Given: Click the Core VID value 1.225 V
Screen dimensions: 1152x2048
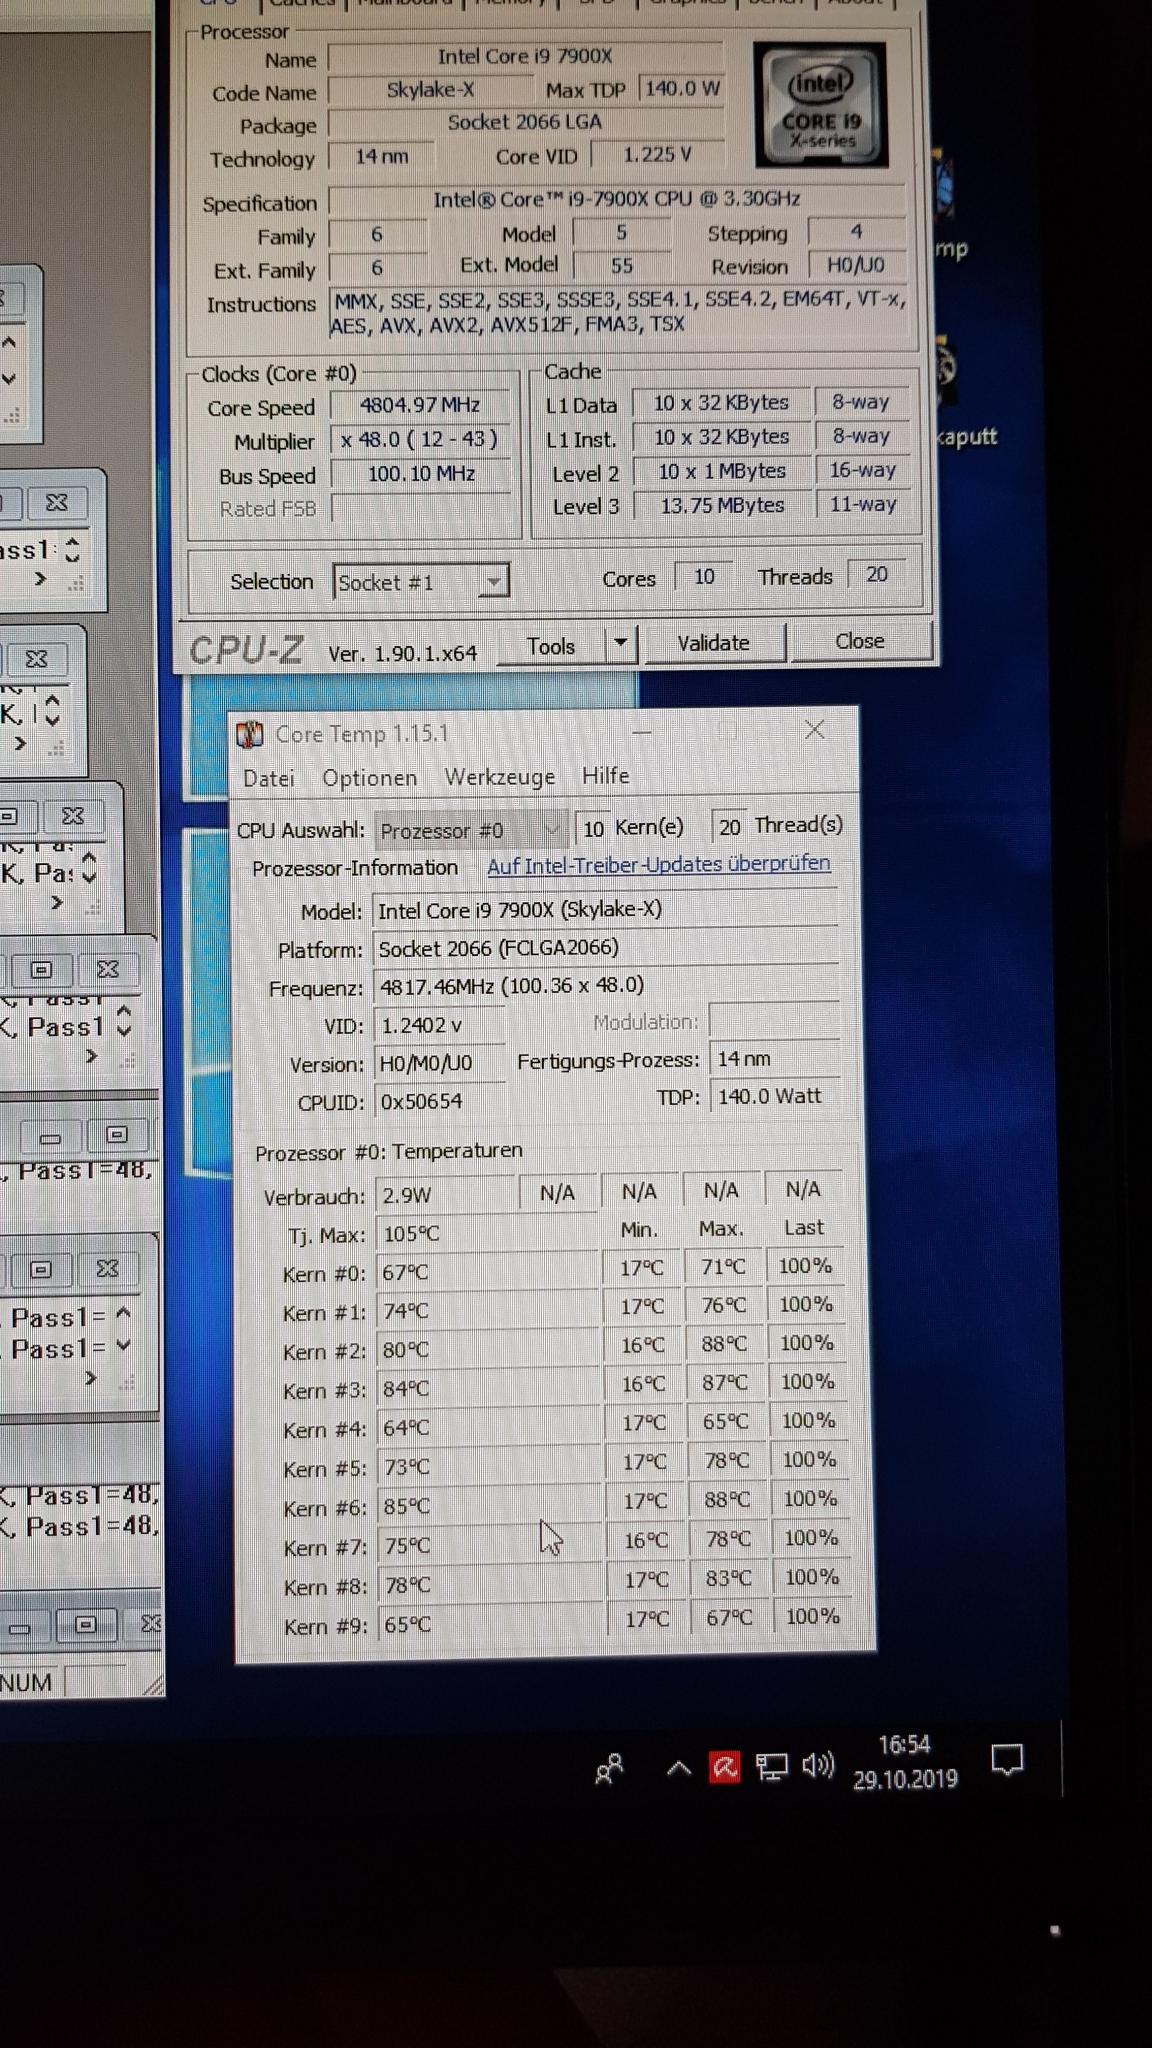Looking at the screenshot, I should 657,155.
